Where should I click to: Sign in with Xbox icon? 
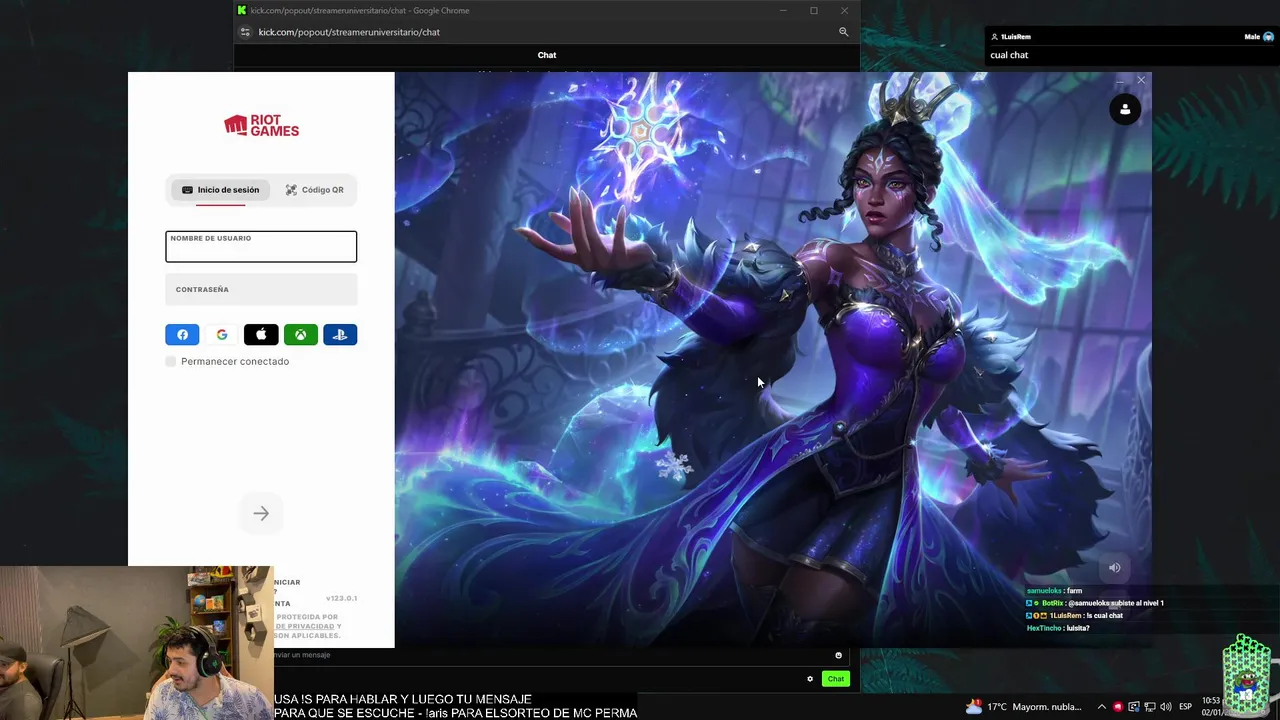300,335
